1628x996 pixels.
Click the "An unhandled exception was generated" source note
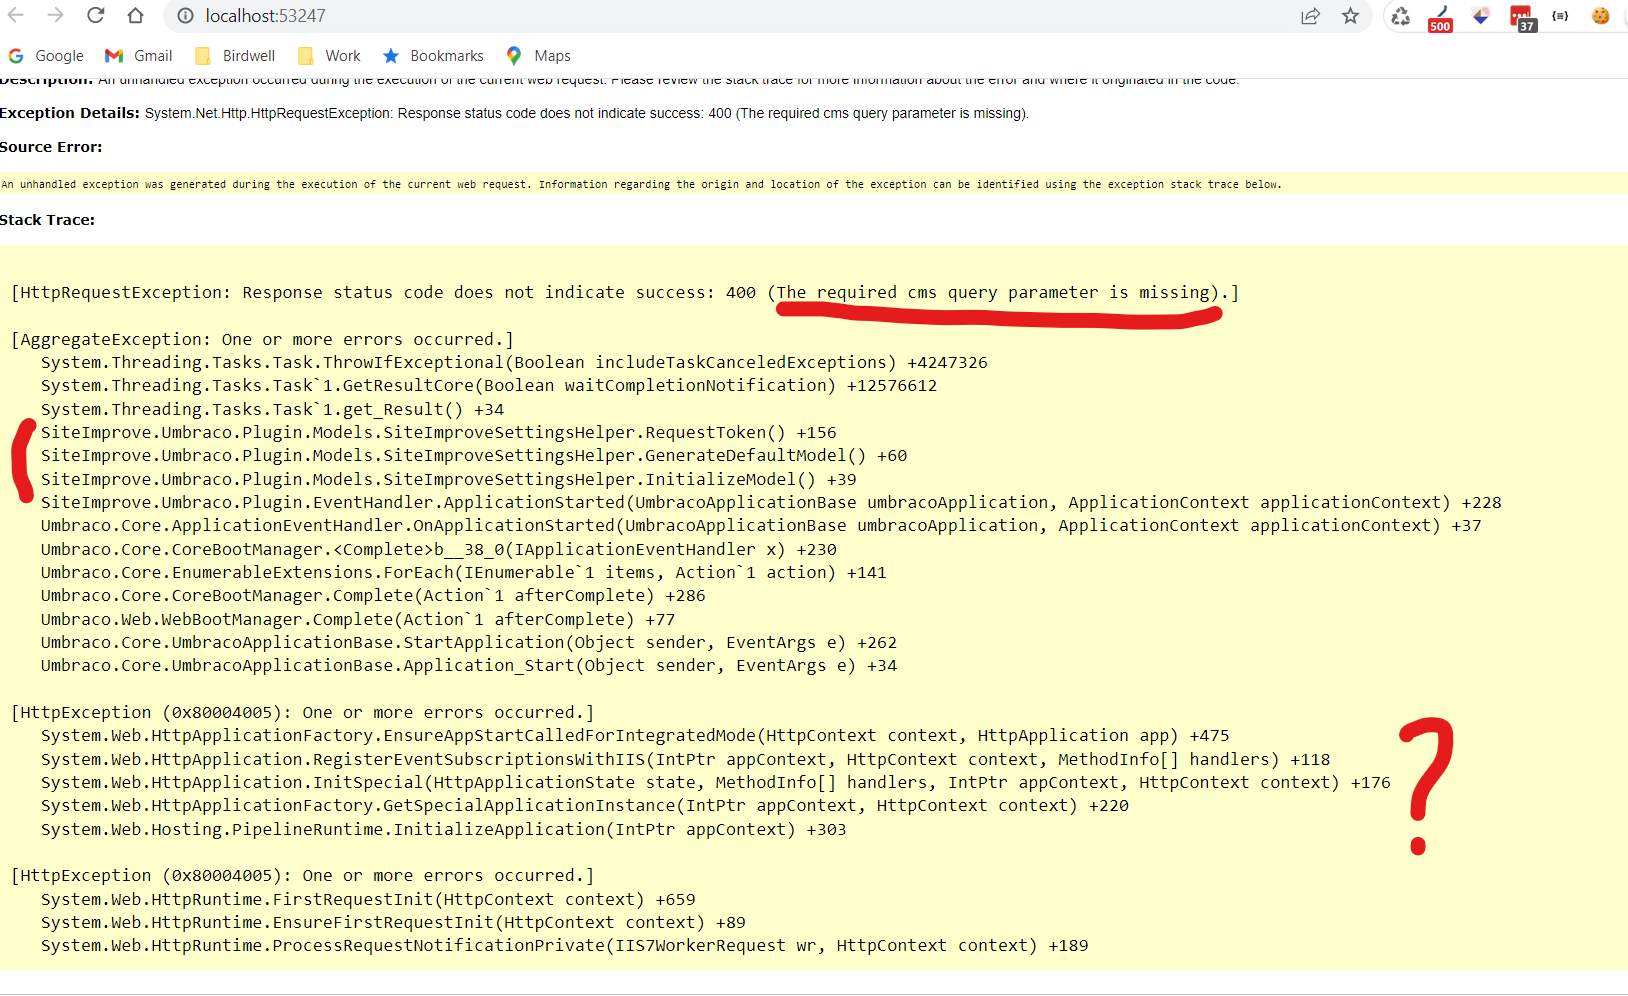(x=641, y=184)
